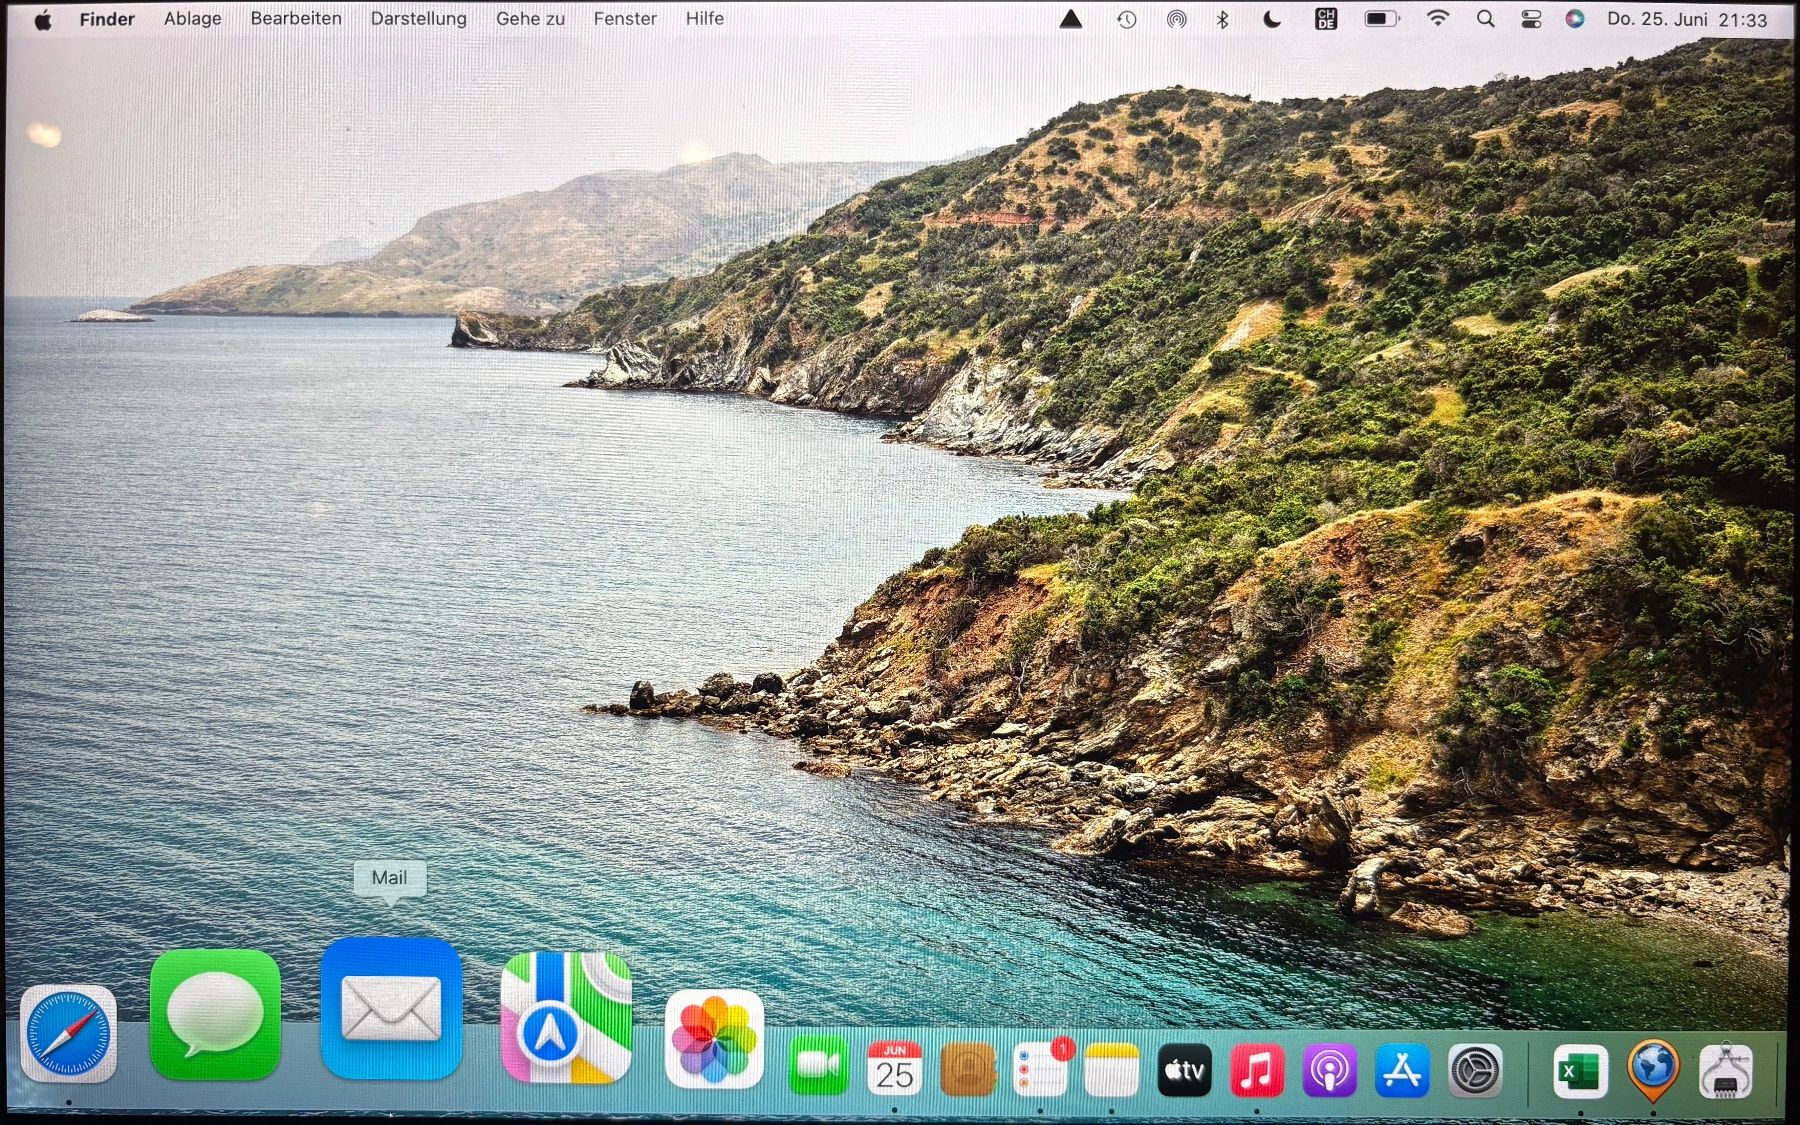Image resolution: width=1800 pixels, height=1125 pixels.
Task: Open the Darstellung menu
Action: (x=419, y=19)
